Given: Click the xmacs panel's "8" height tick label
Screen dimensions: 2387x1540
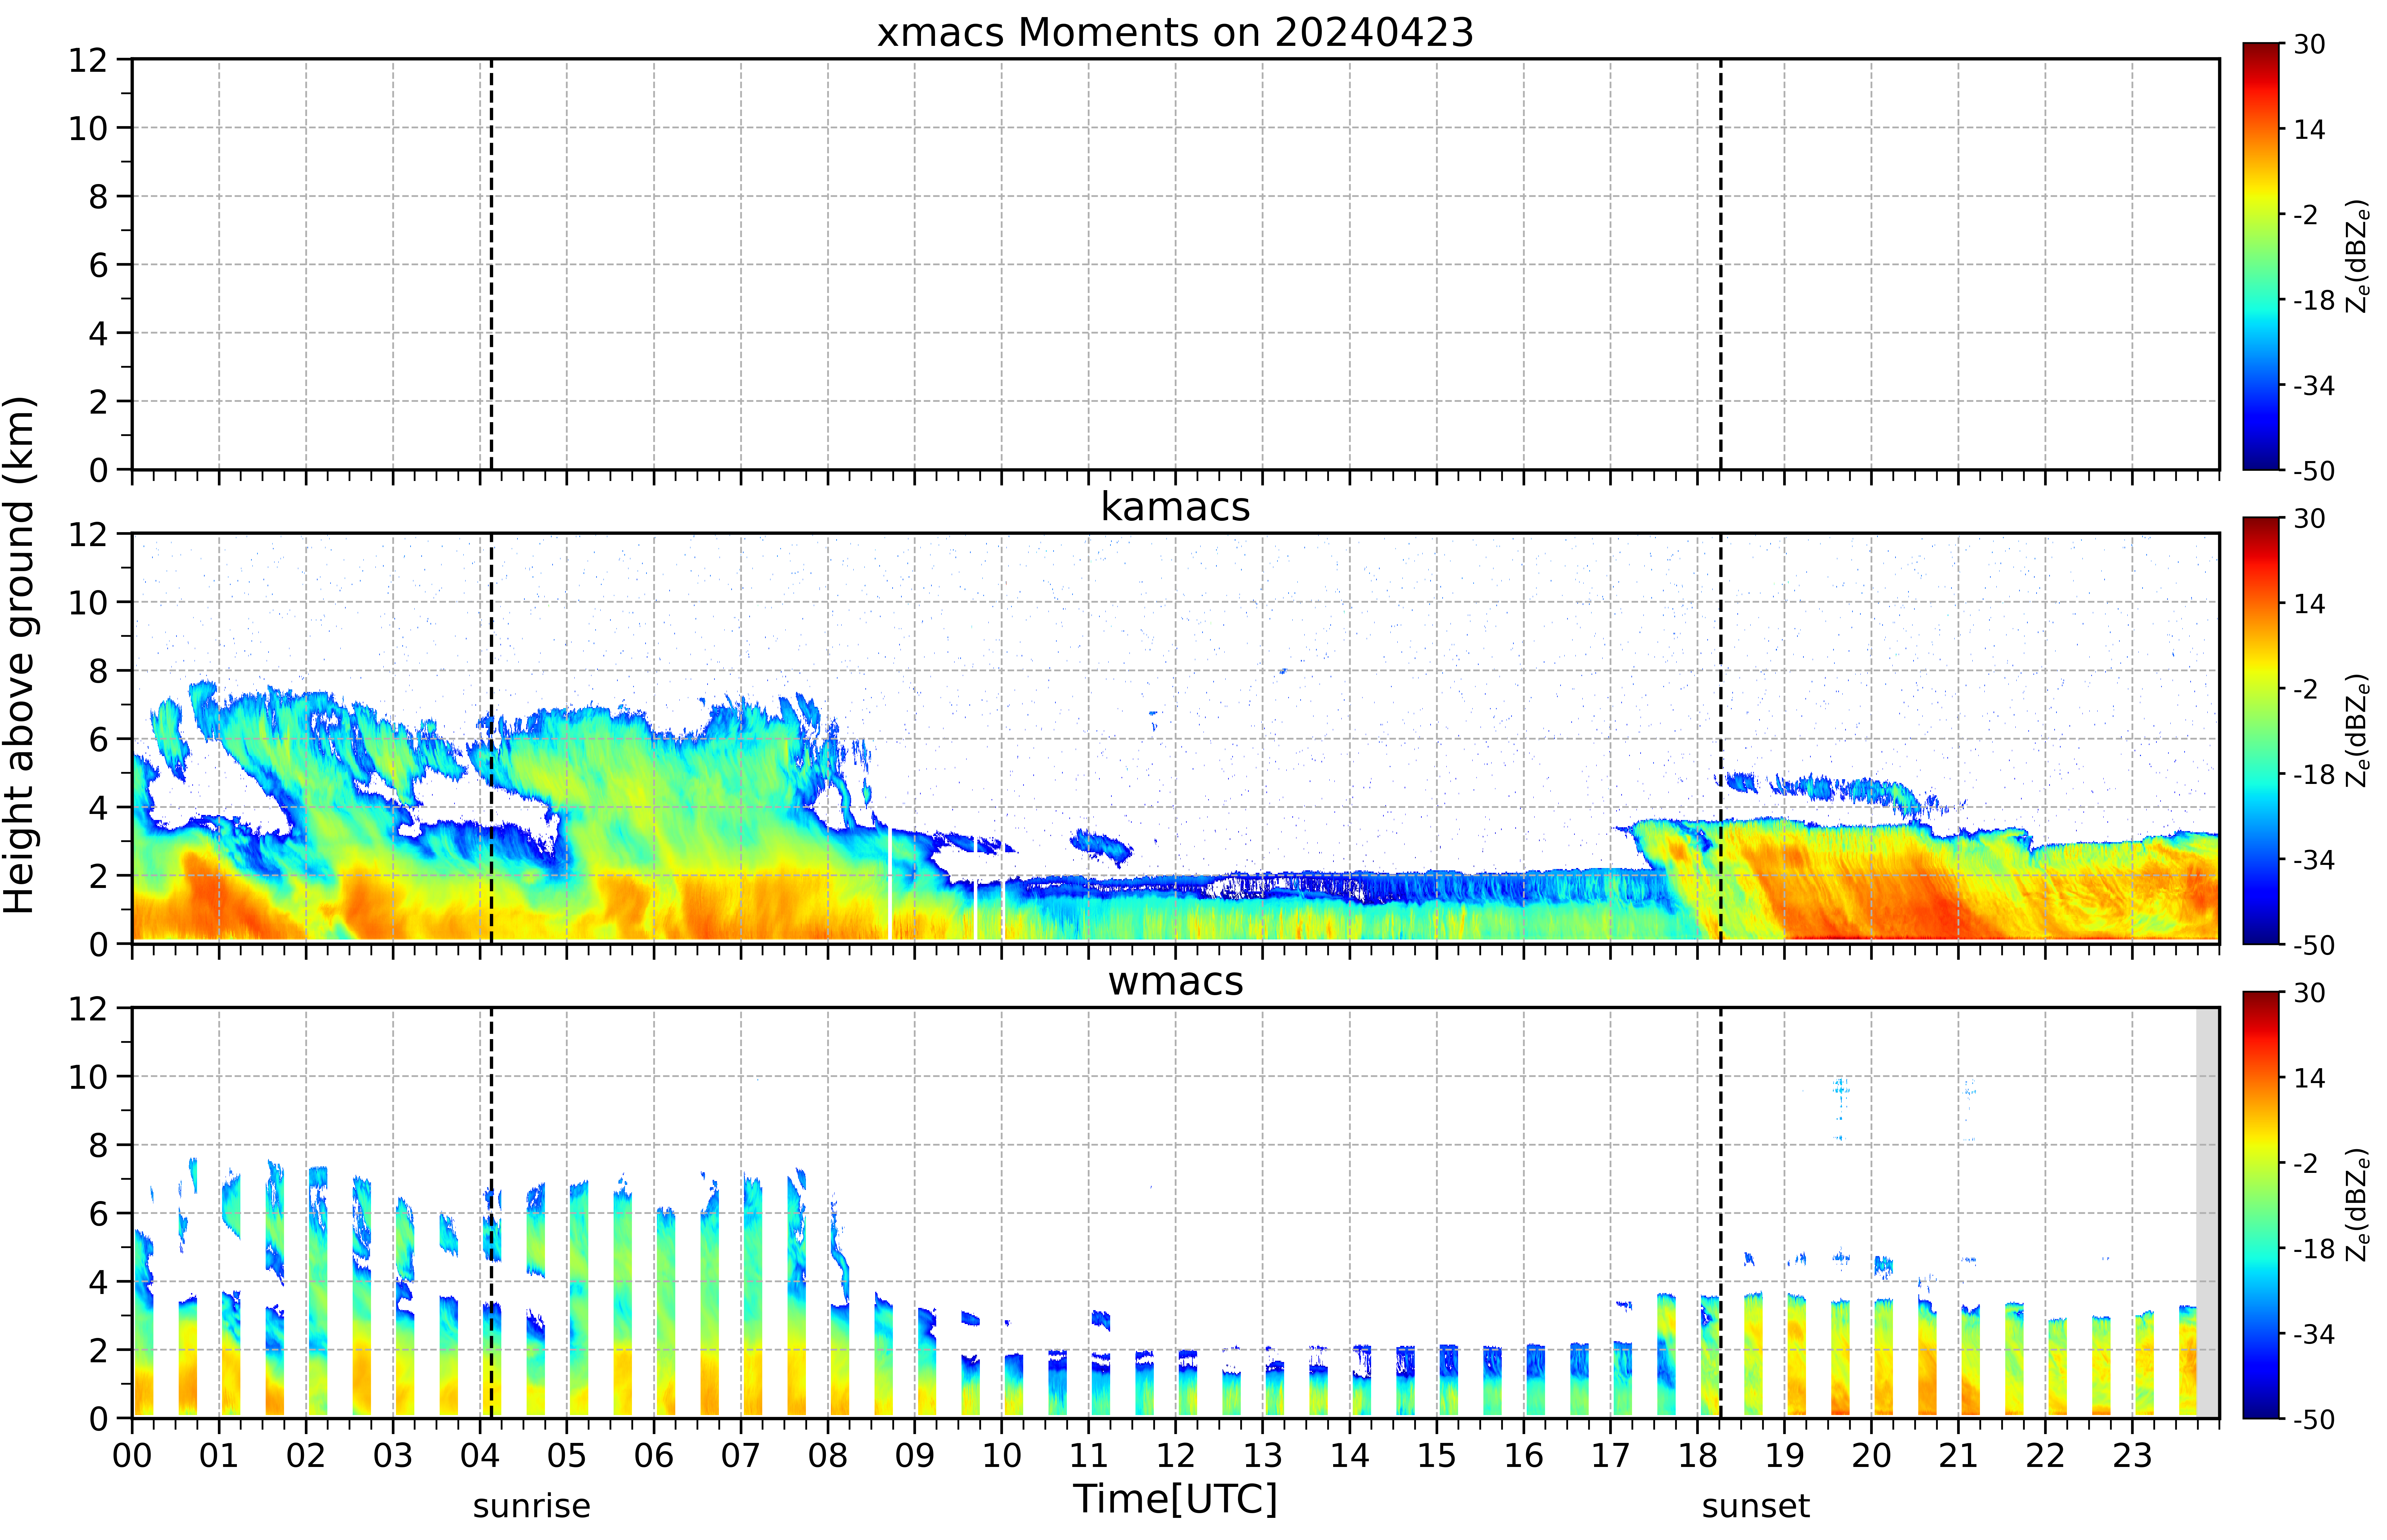Looking at the screenshot, I should tap(98, 197).
